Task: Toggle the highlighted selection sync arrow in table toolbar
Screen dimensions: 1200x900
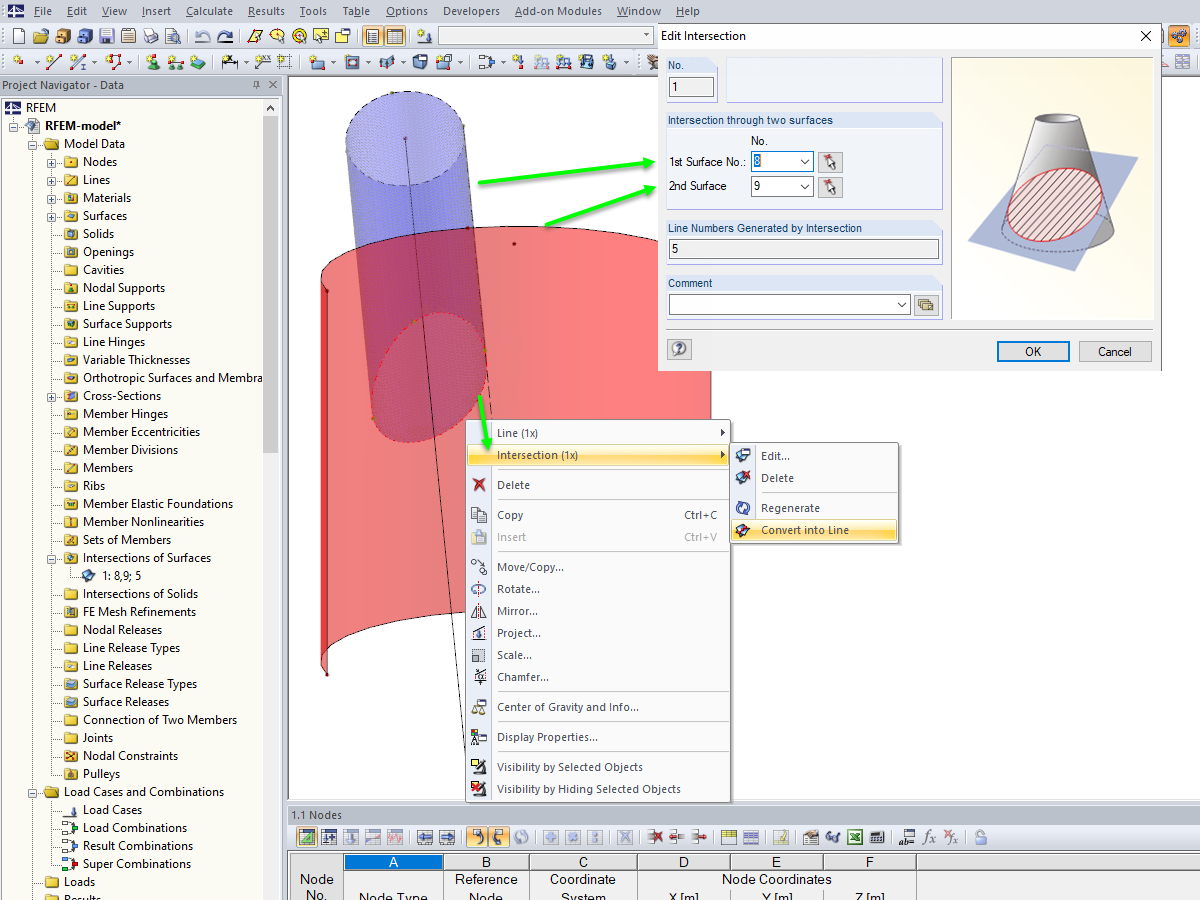Action: (477, 837)
